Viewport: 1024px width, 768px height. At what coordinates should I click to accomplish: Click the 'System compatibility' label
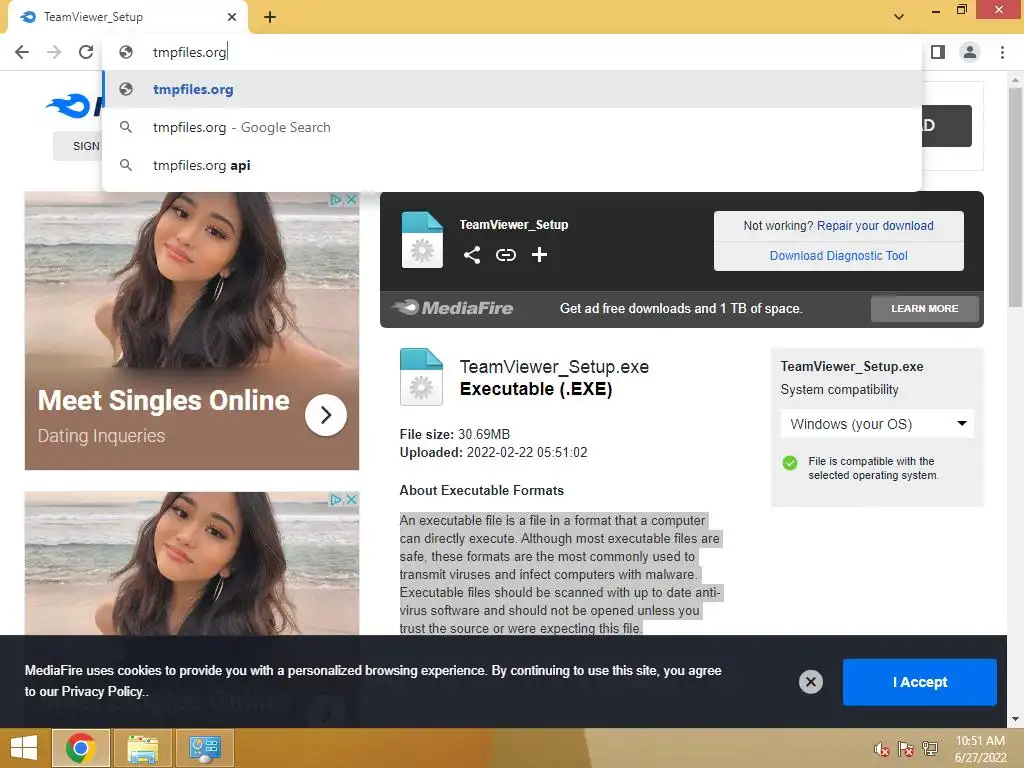coord(839,390)
